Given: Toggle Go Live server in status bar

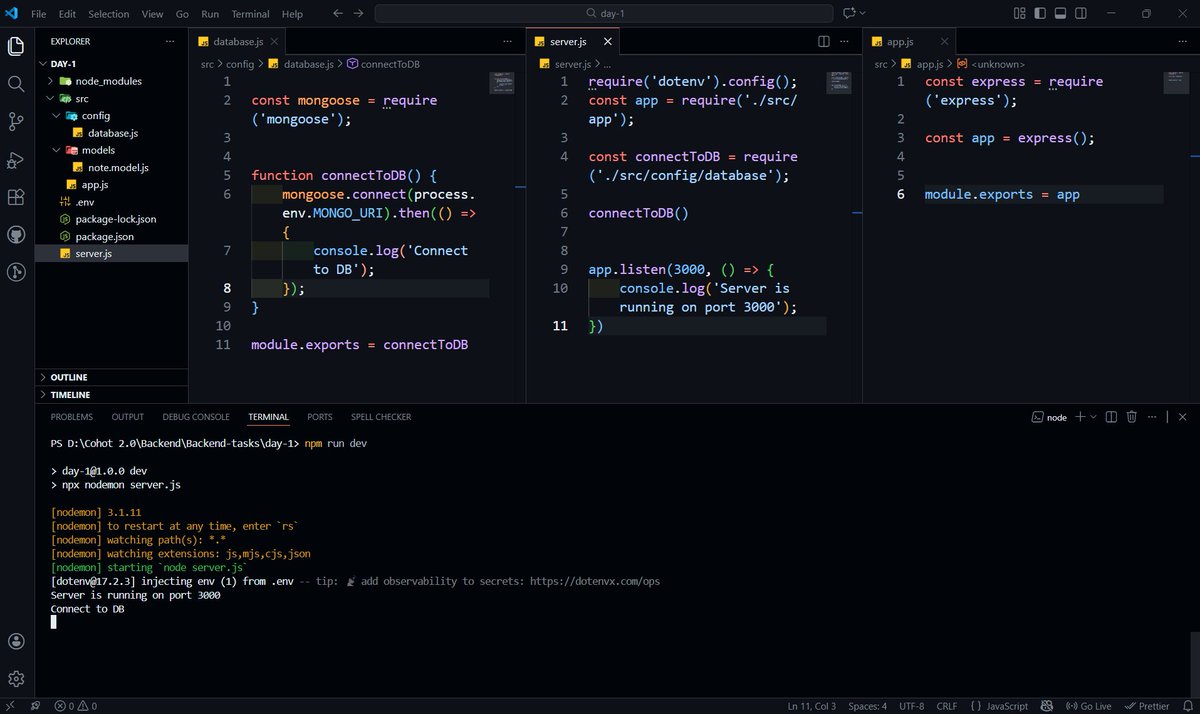Looking at the screenshot, I should pyautogui.click(x=1089, y=706).
